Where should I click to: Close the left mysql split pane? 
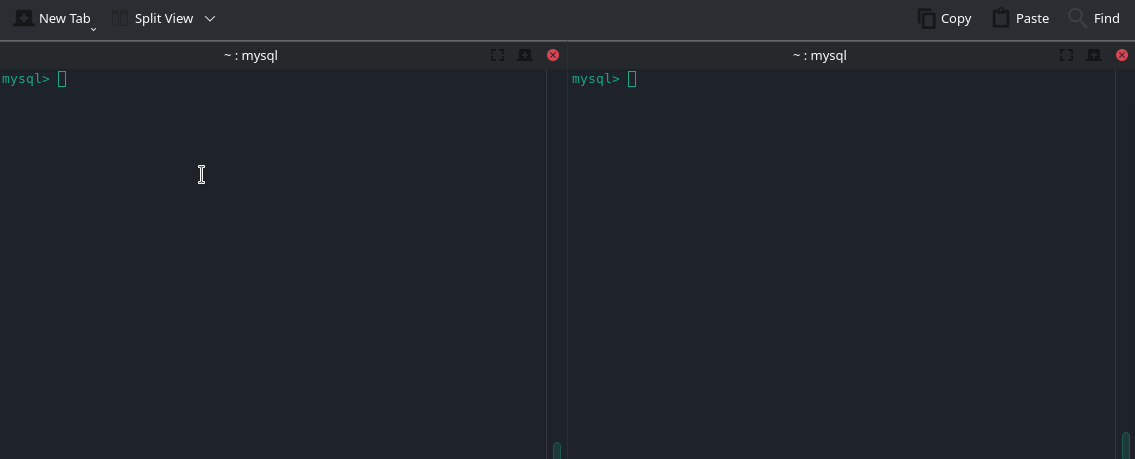(553, 55)
